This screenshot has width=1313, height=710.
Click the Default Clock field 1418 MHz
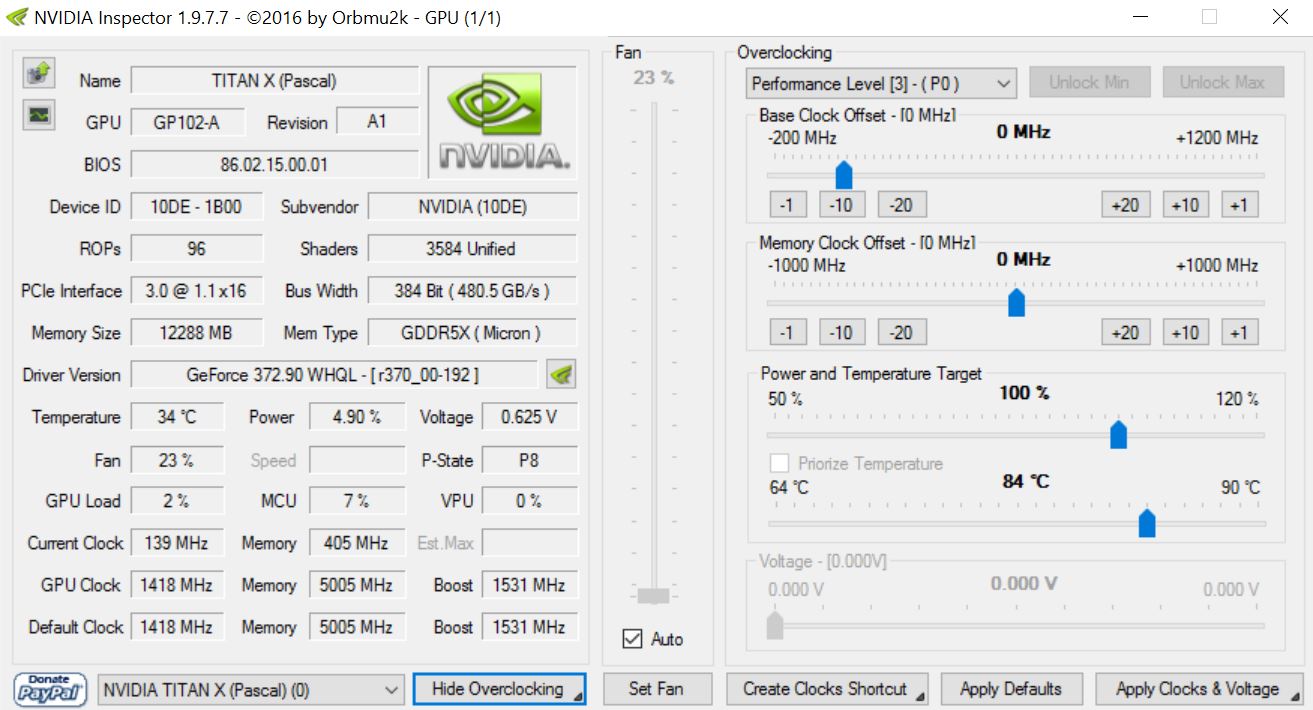point(177,626)
